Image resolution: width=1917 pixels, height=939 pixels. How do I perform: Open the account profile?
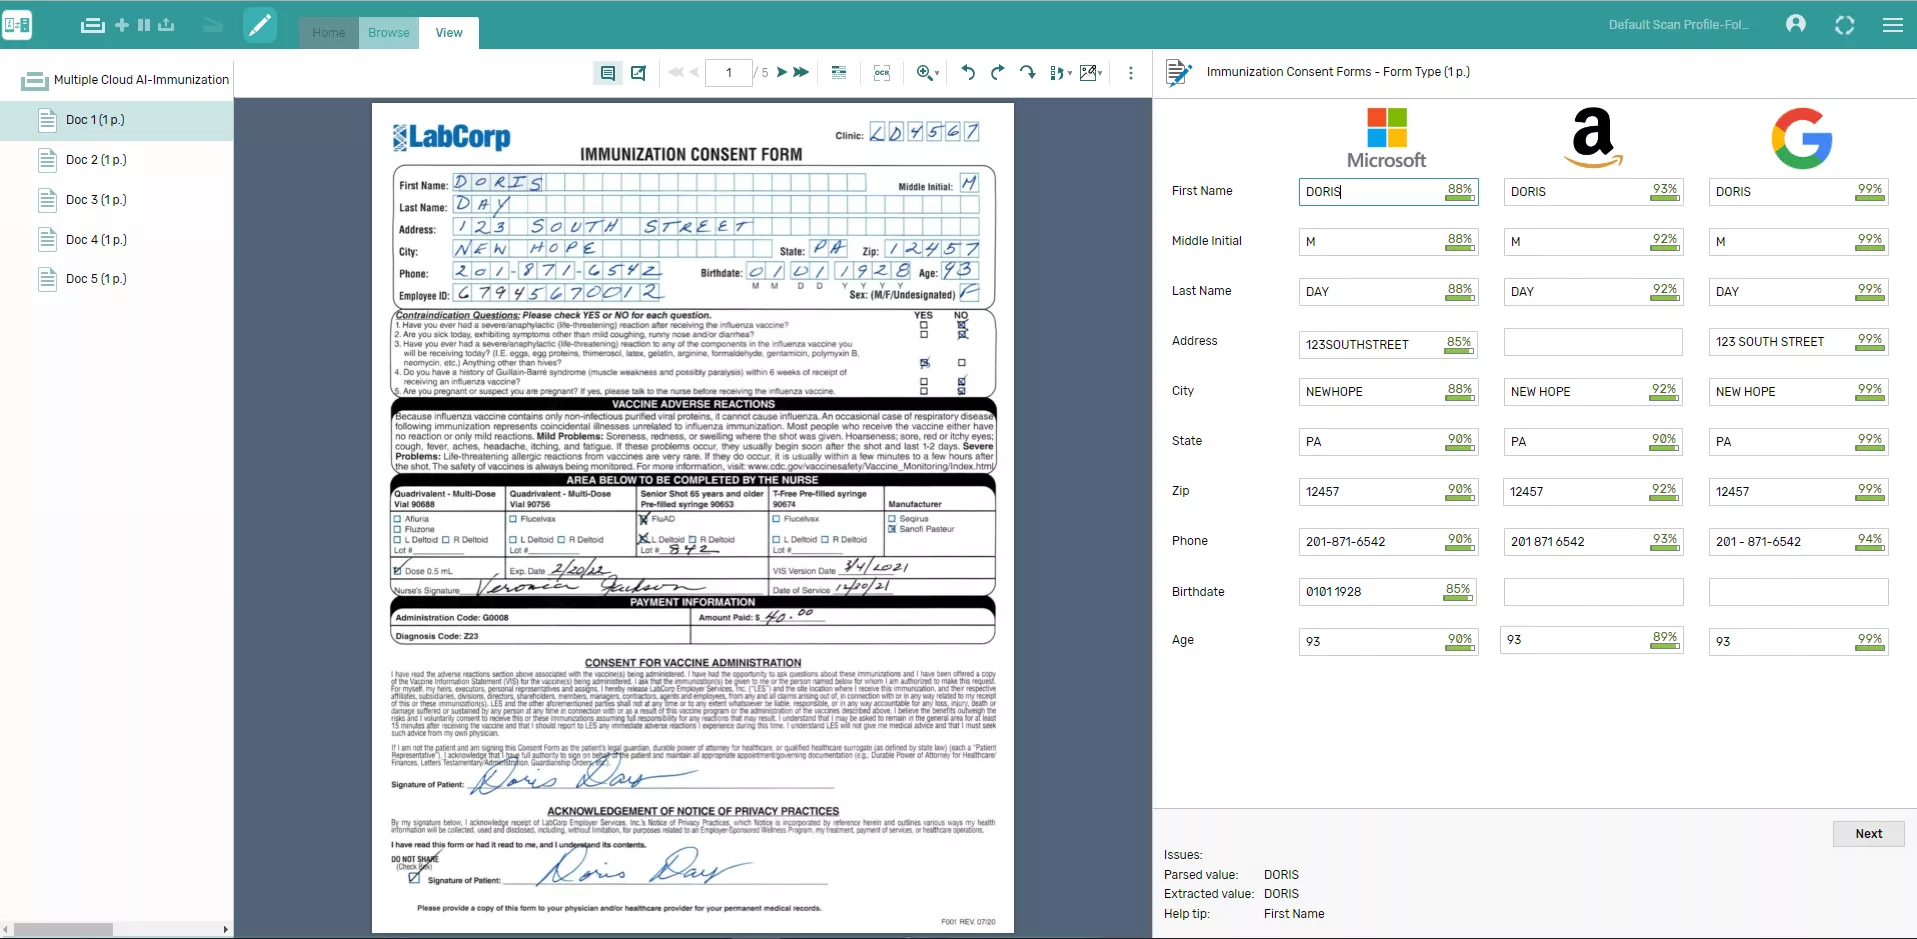[x=1795, y=23]
